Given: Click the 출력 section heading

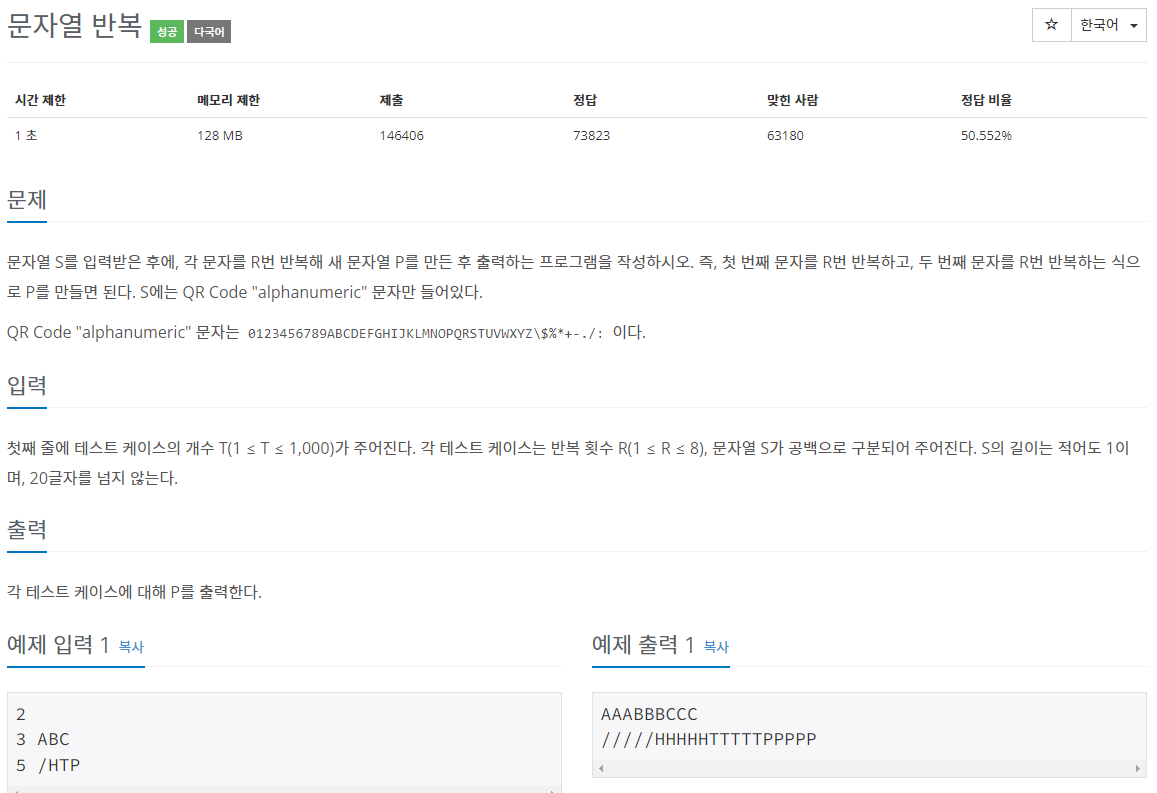Looking at the screenshot, I should [x=27, y=530].
